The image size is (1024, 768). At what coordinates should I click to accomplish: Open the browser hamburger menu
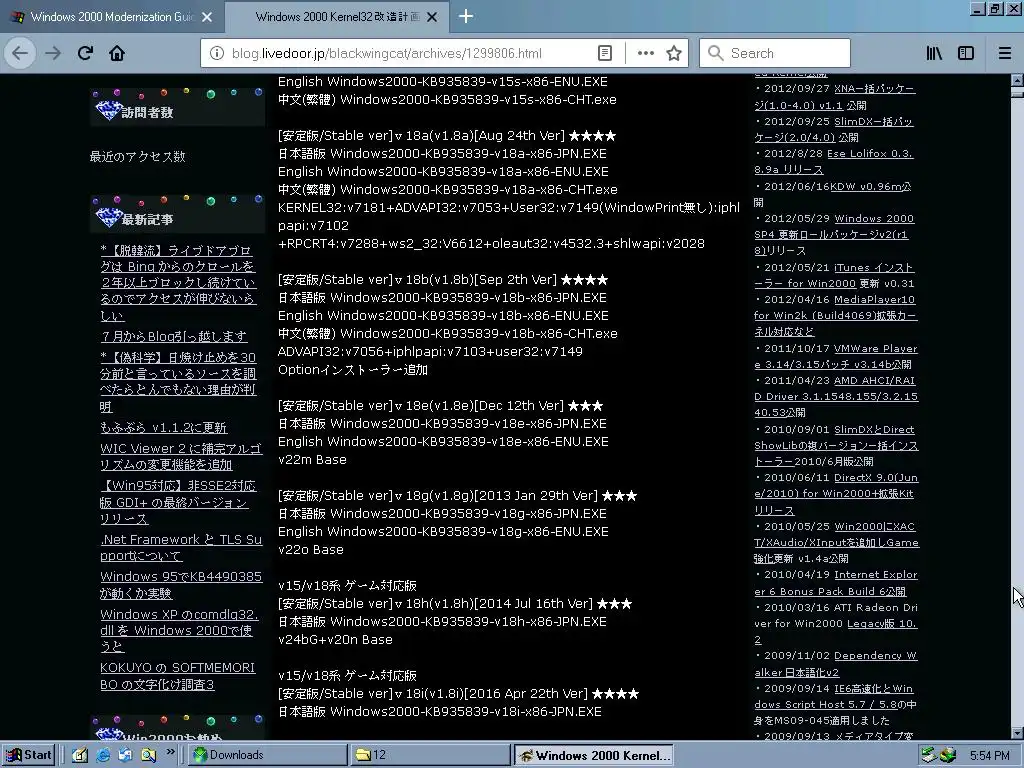click(1005, 53)
